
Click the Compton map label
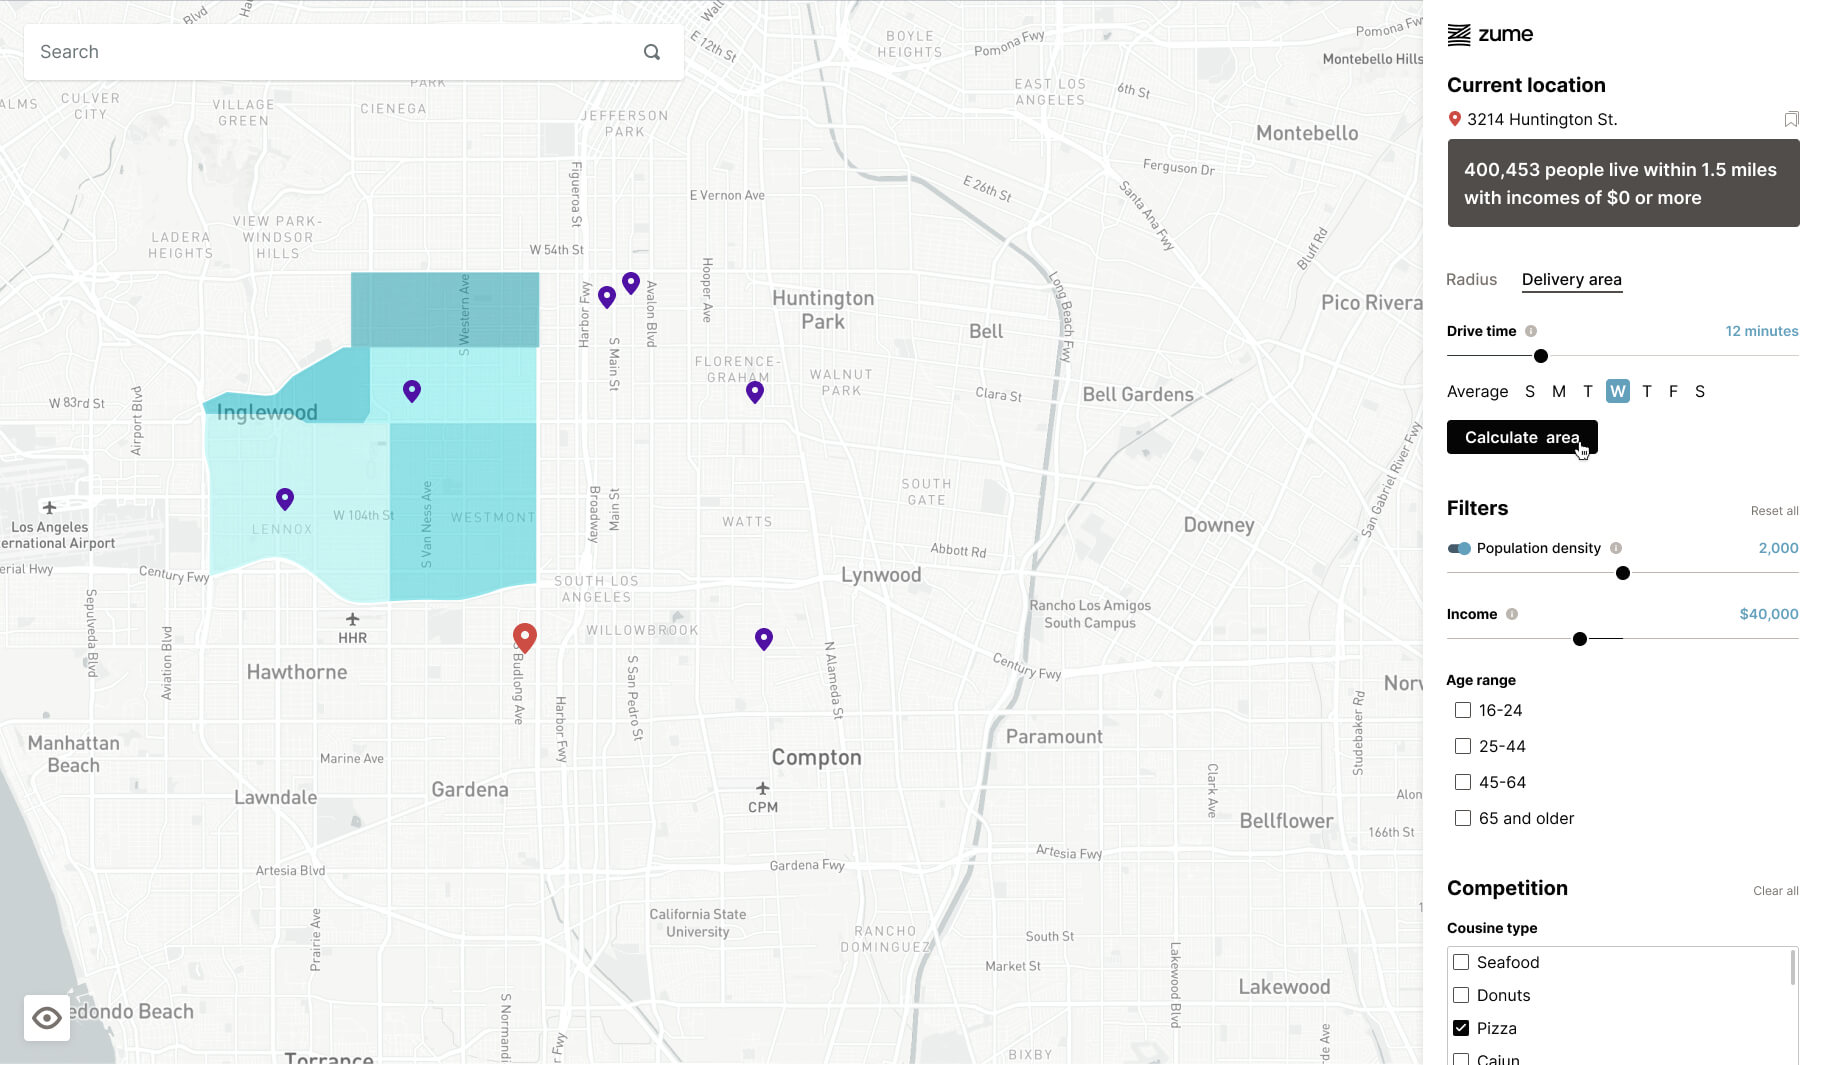click(x=816, y=757)
